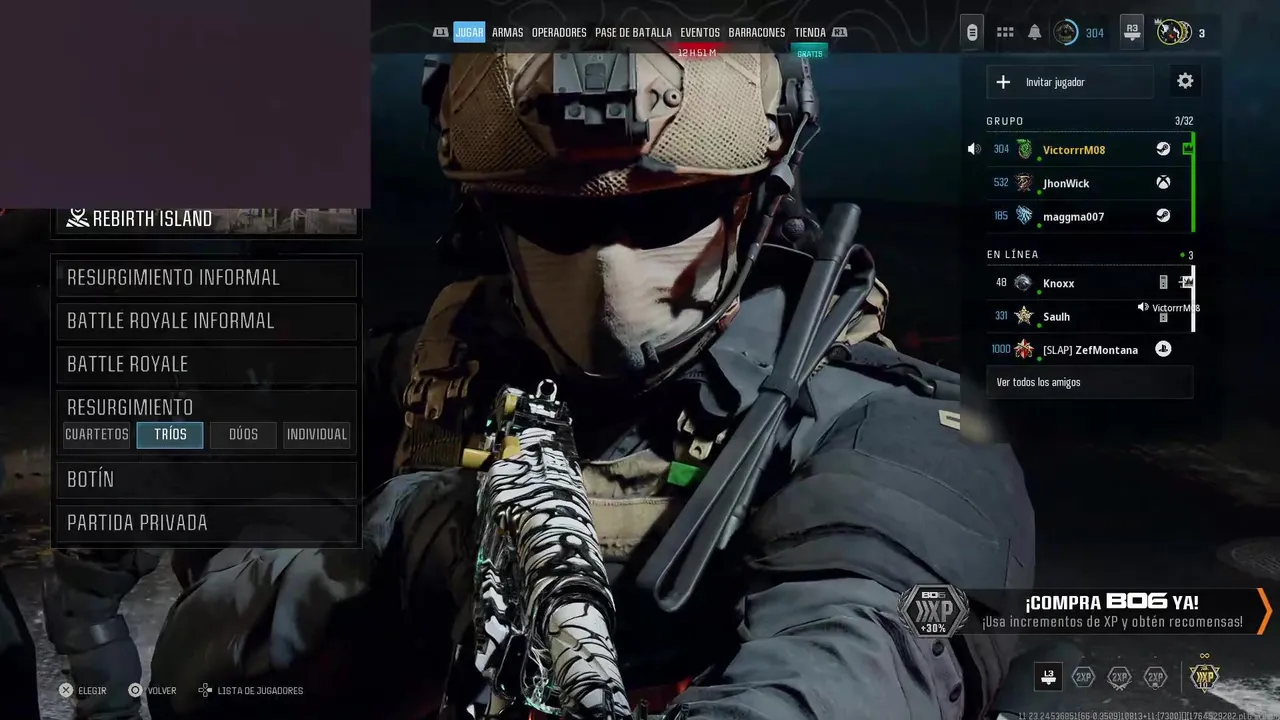Select the TRÍOS squad size
The image size is (1280, 720).
pos(170,435)
